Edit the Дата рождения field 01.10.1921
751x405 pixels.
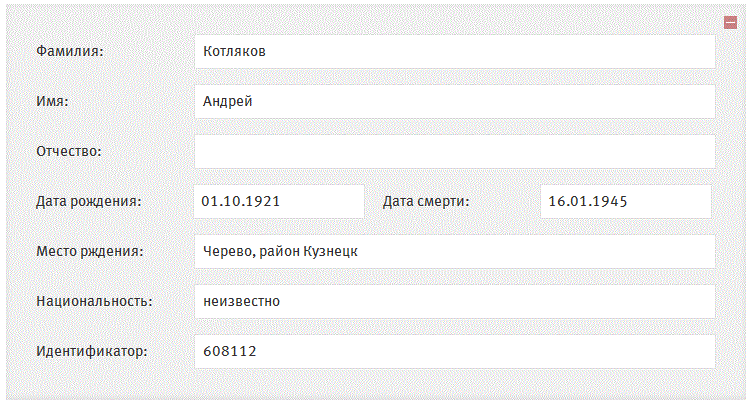click(x=279, y=202)
